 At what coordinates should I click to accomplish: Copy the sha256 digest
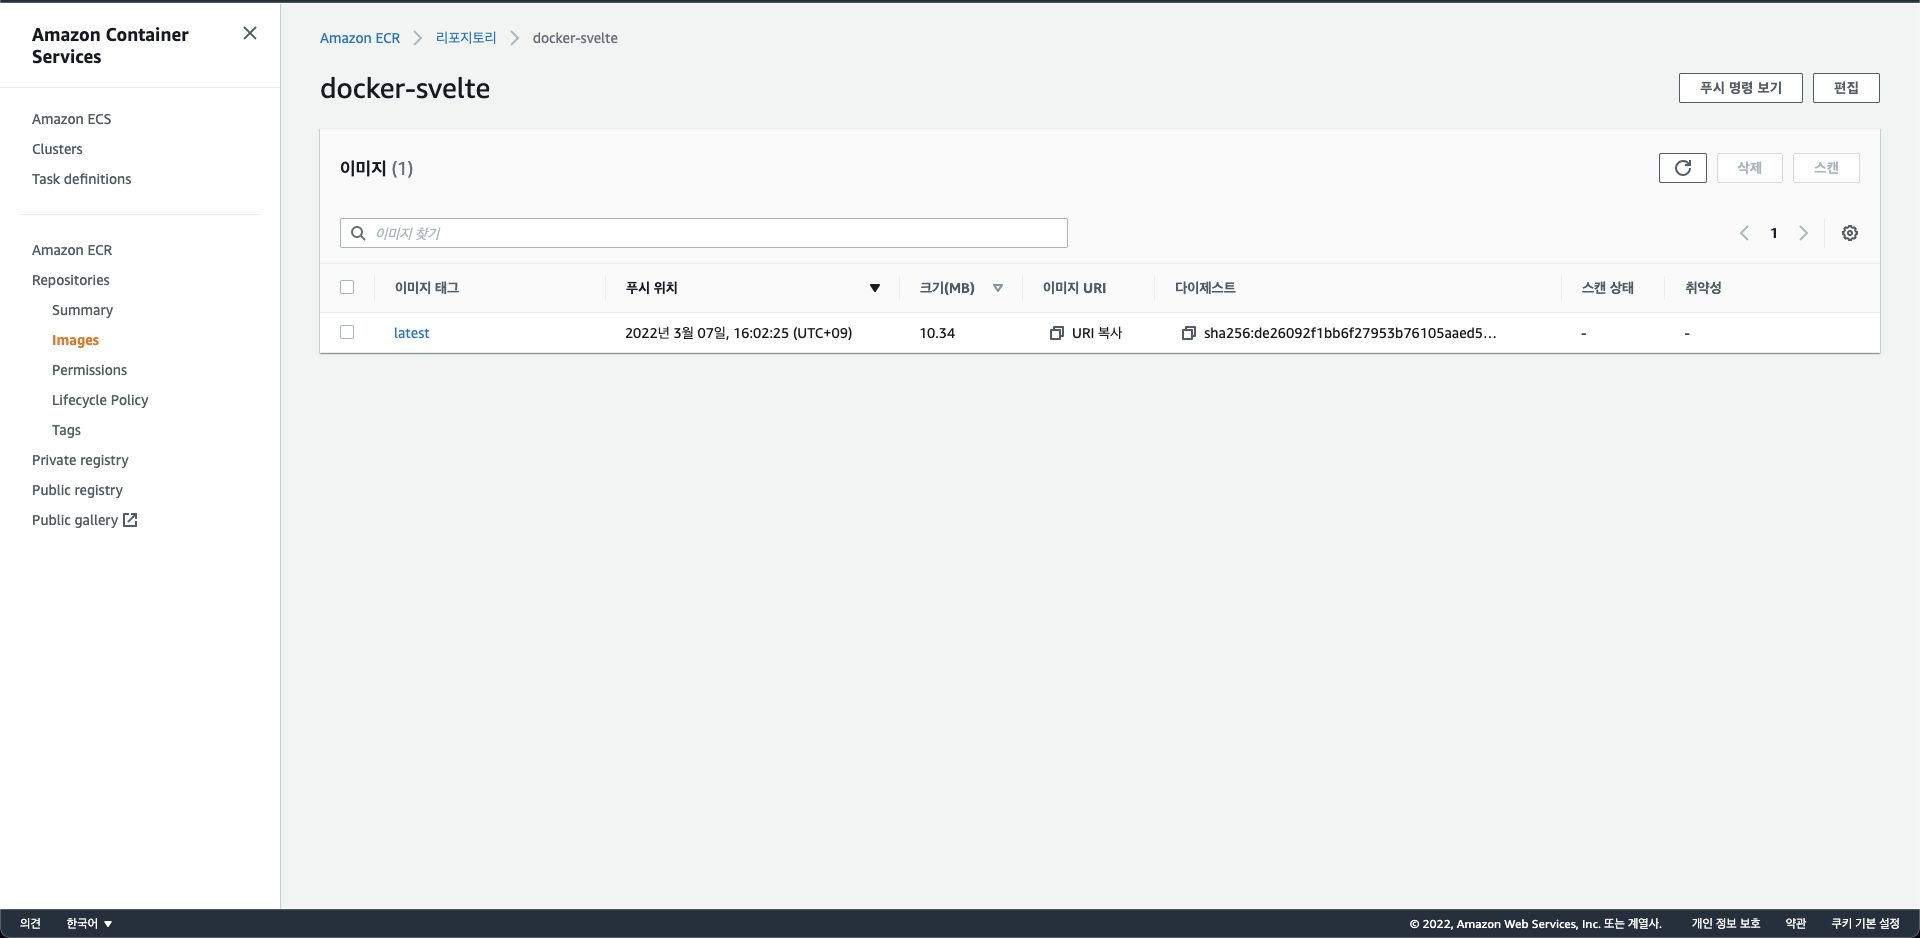[x=1189, y=333]
